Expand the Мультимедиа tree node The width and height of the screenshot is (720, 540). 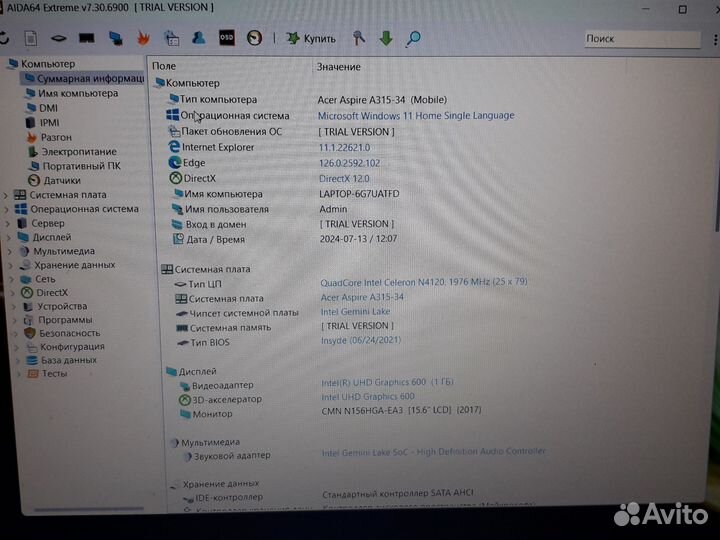click(11, 251)
